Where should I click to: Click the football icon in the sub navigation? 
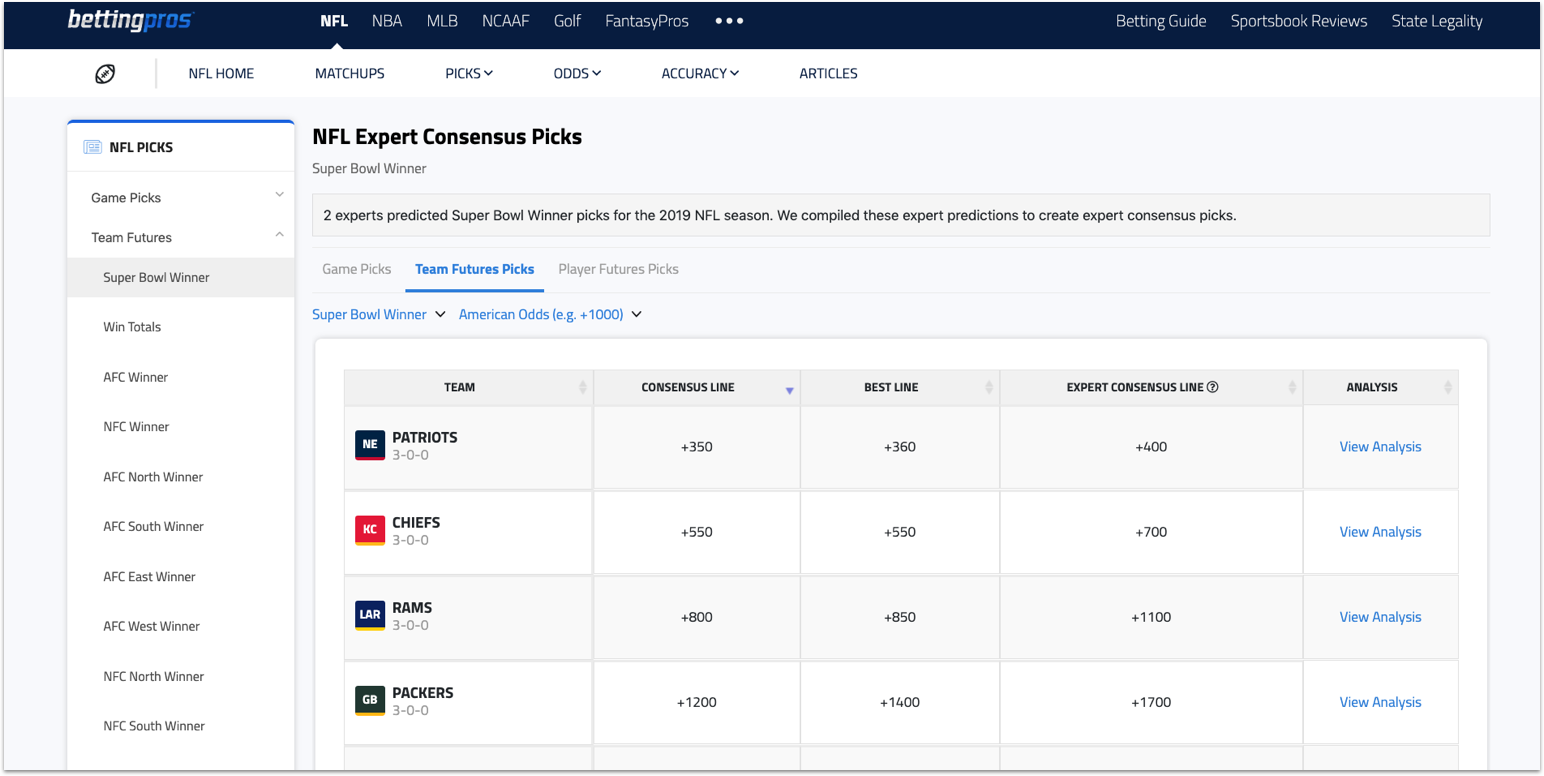105,73
